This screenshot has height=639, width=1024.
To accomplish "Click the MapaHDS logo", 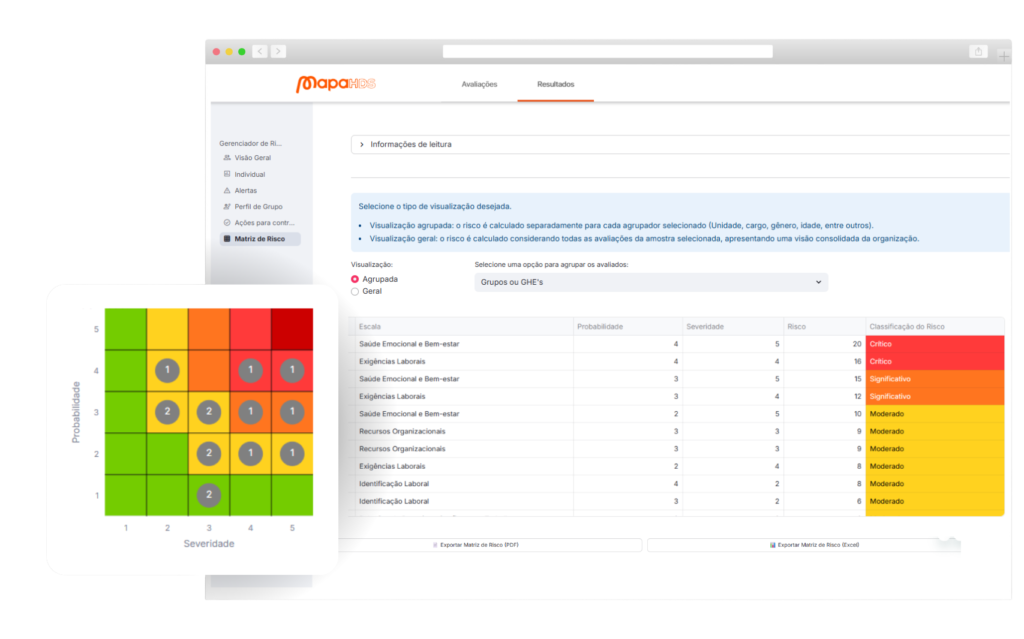I will point(335,84).
